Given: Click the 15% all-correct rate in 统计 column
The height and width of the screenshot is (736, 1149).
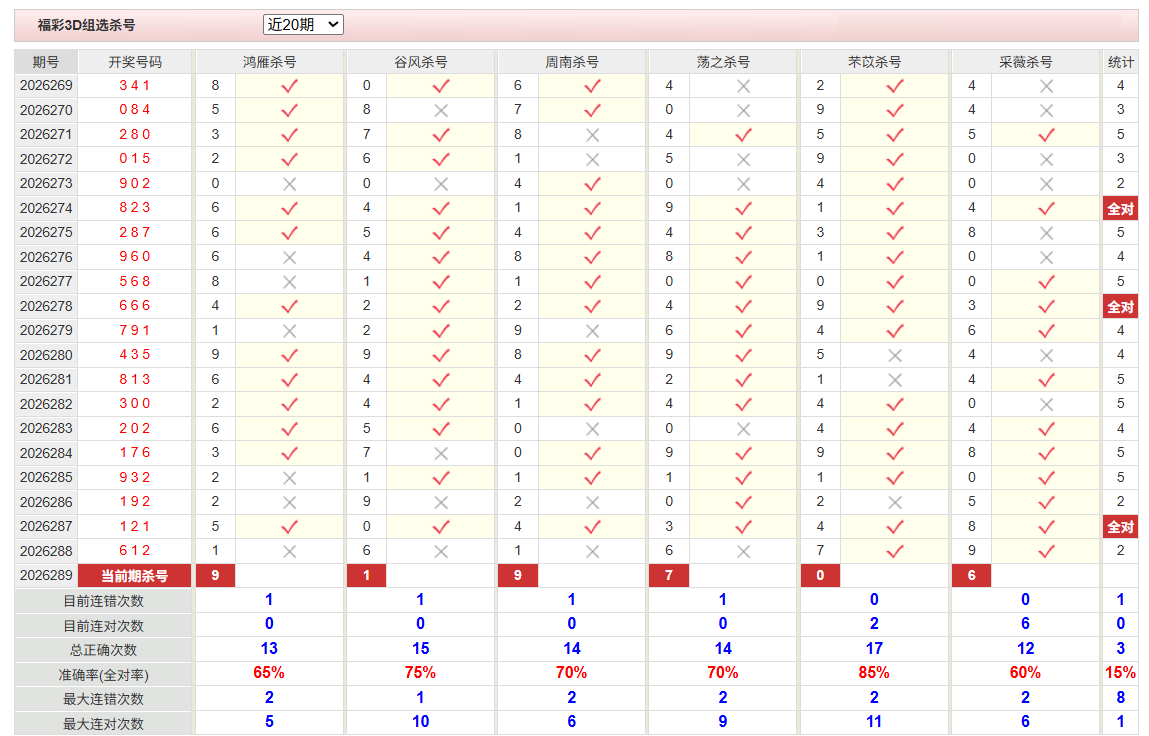Looking at the screenshot, I should point(1120,673).
